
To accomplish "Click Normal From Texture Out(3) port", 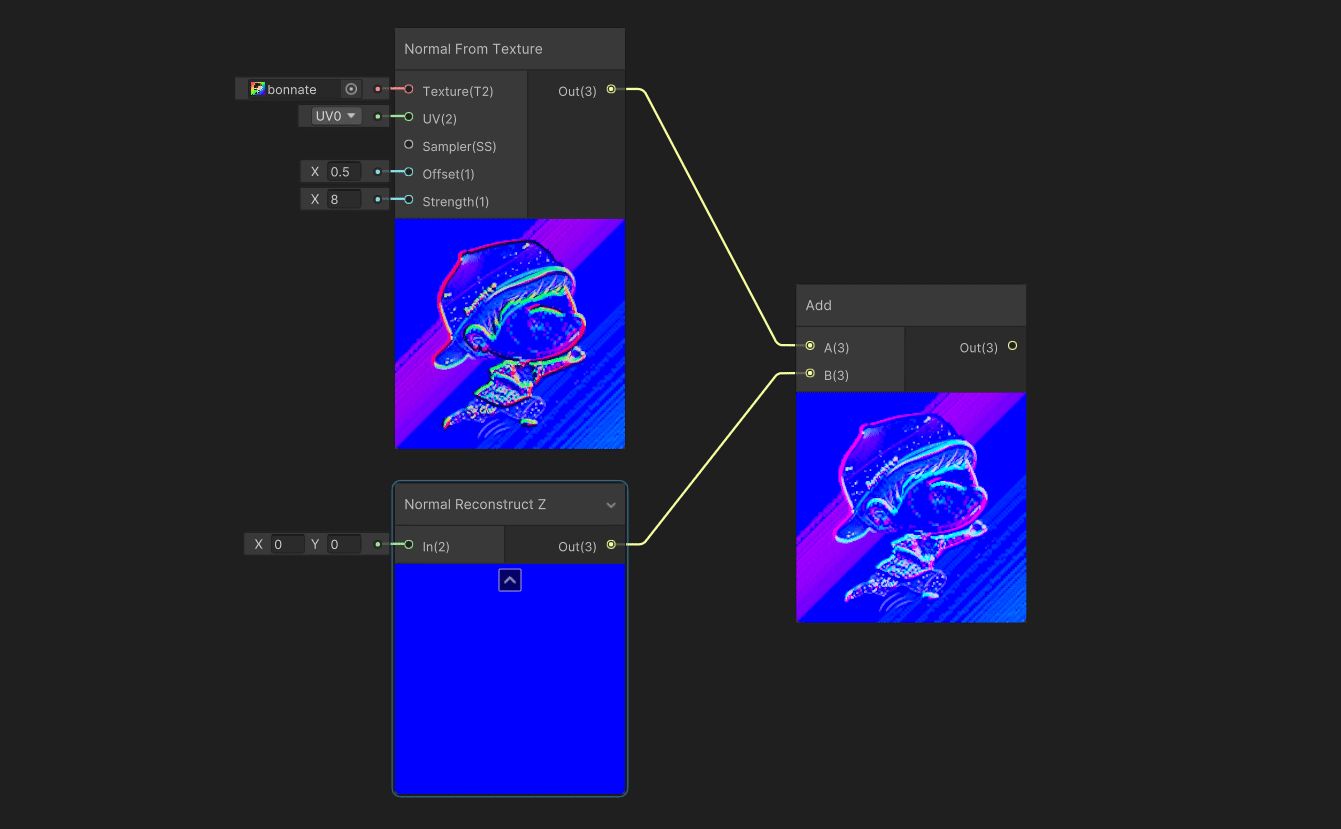I will coord(611,89).
